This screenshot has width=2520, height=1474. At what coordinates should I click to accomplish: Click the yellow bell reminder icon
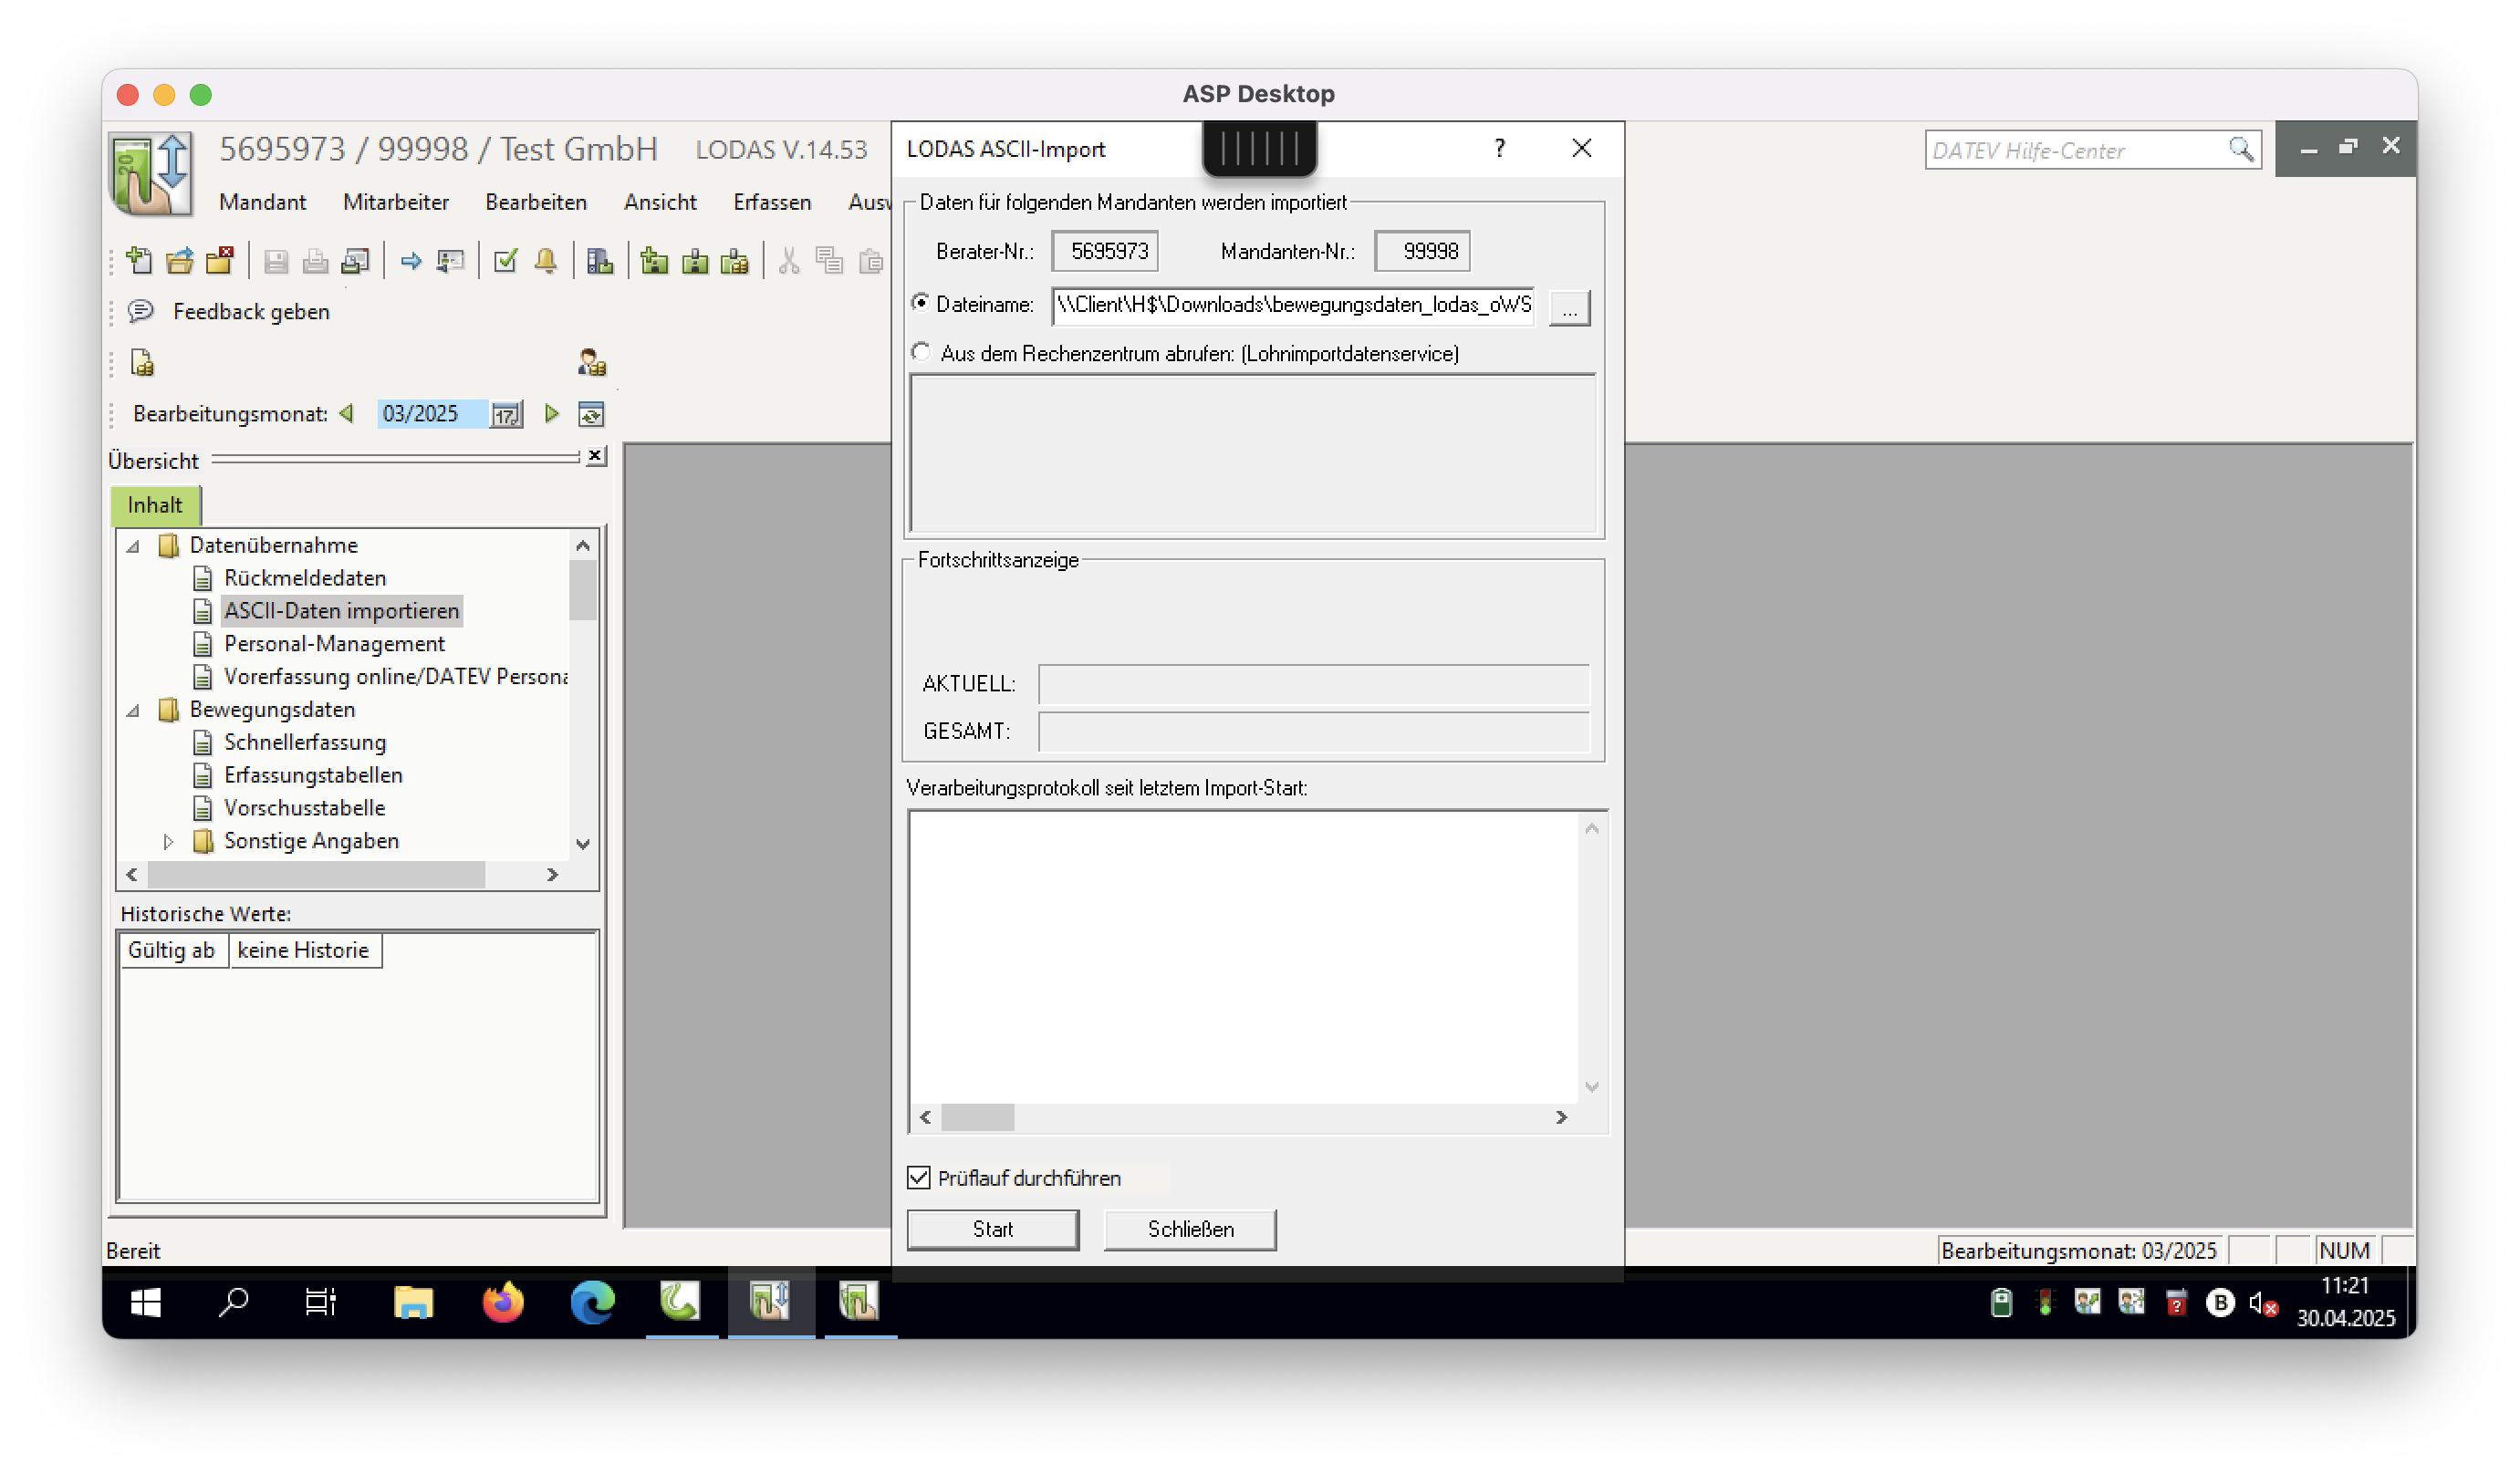tap(546, 261)
